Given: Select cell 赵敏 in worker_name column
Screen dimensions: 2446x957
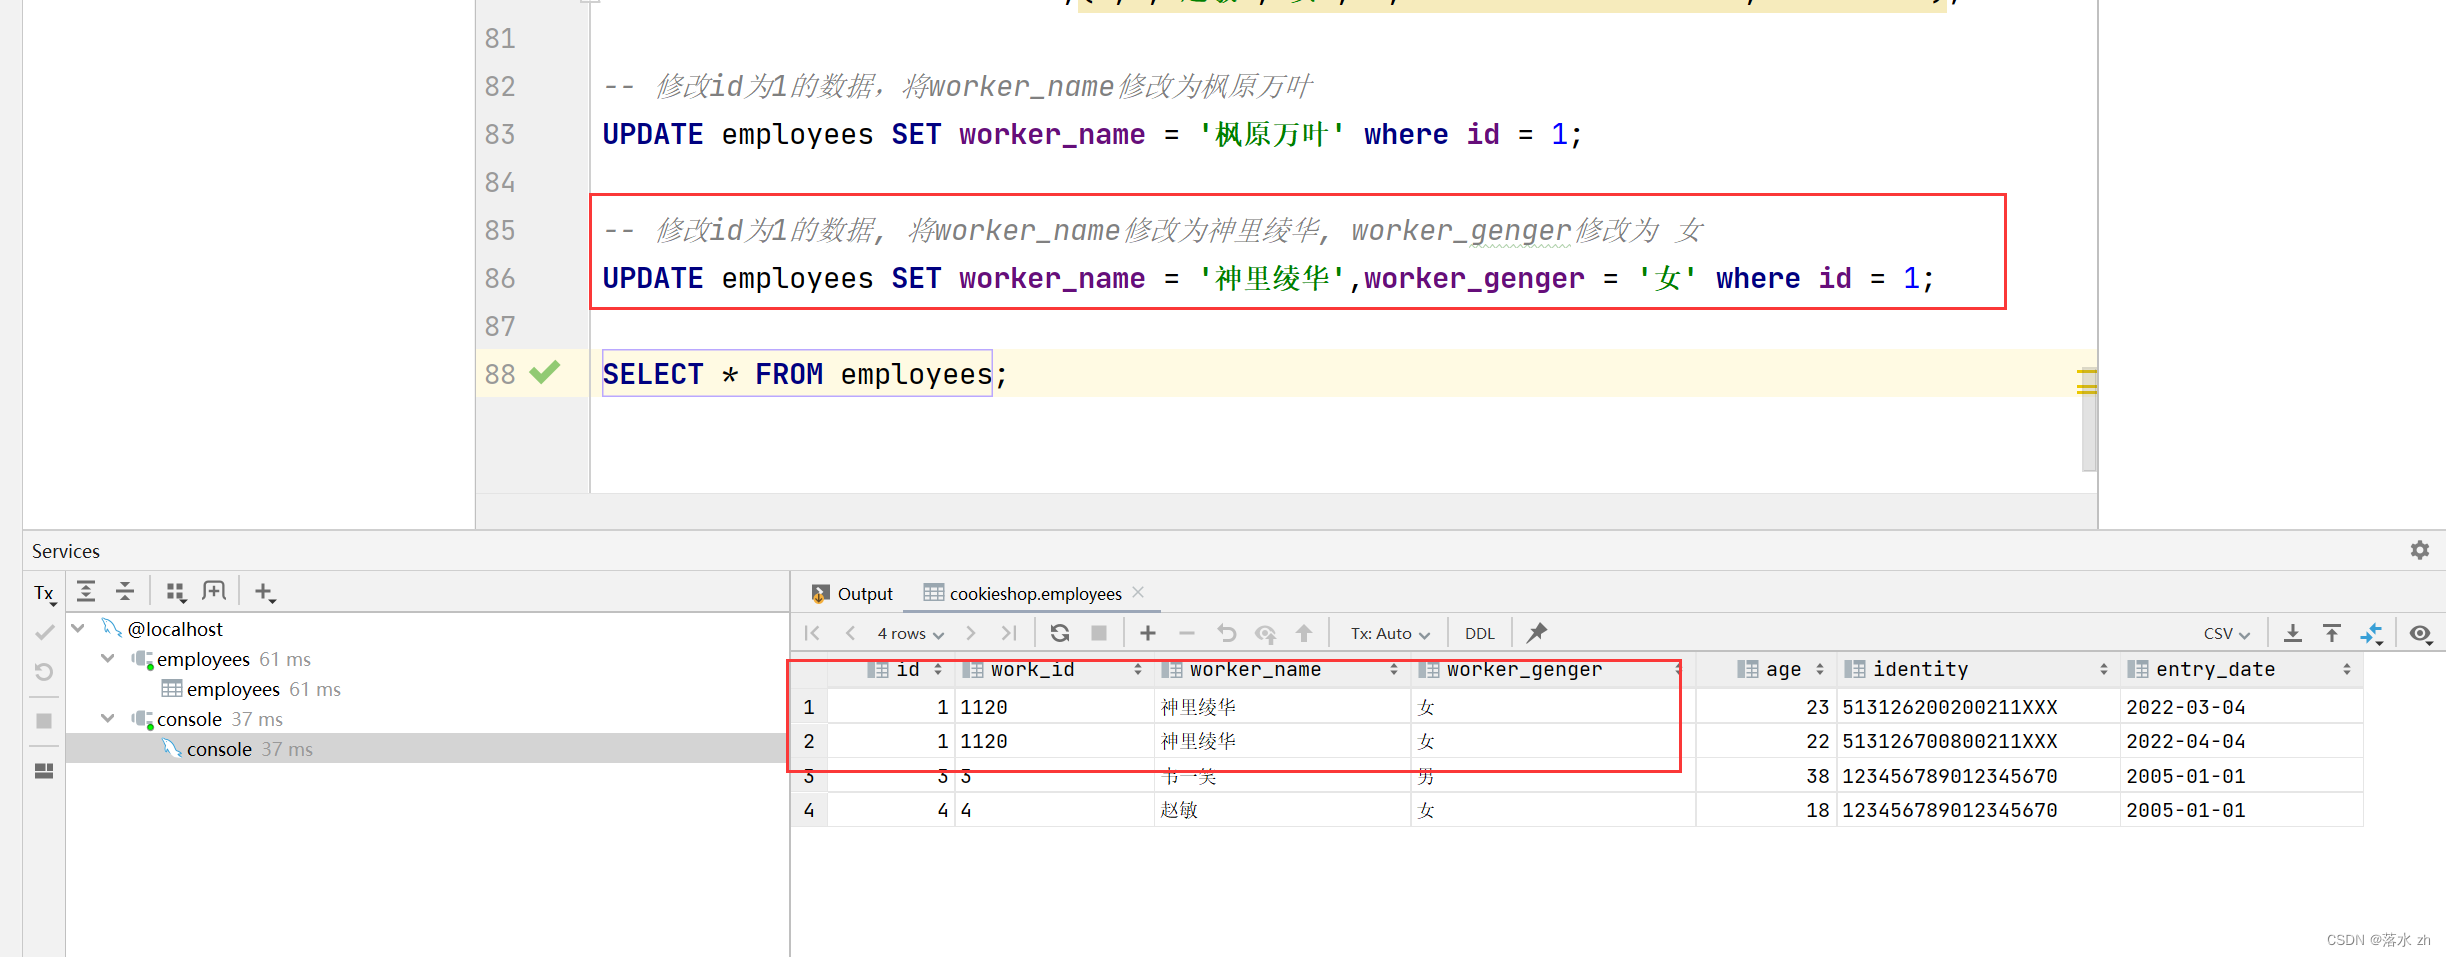Looking at the screenshot, I should pos(1282,810).
